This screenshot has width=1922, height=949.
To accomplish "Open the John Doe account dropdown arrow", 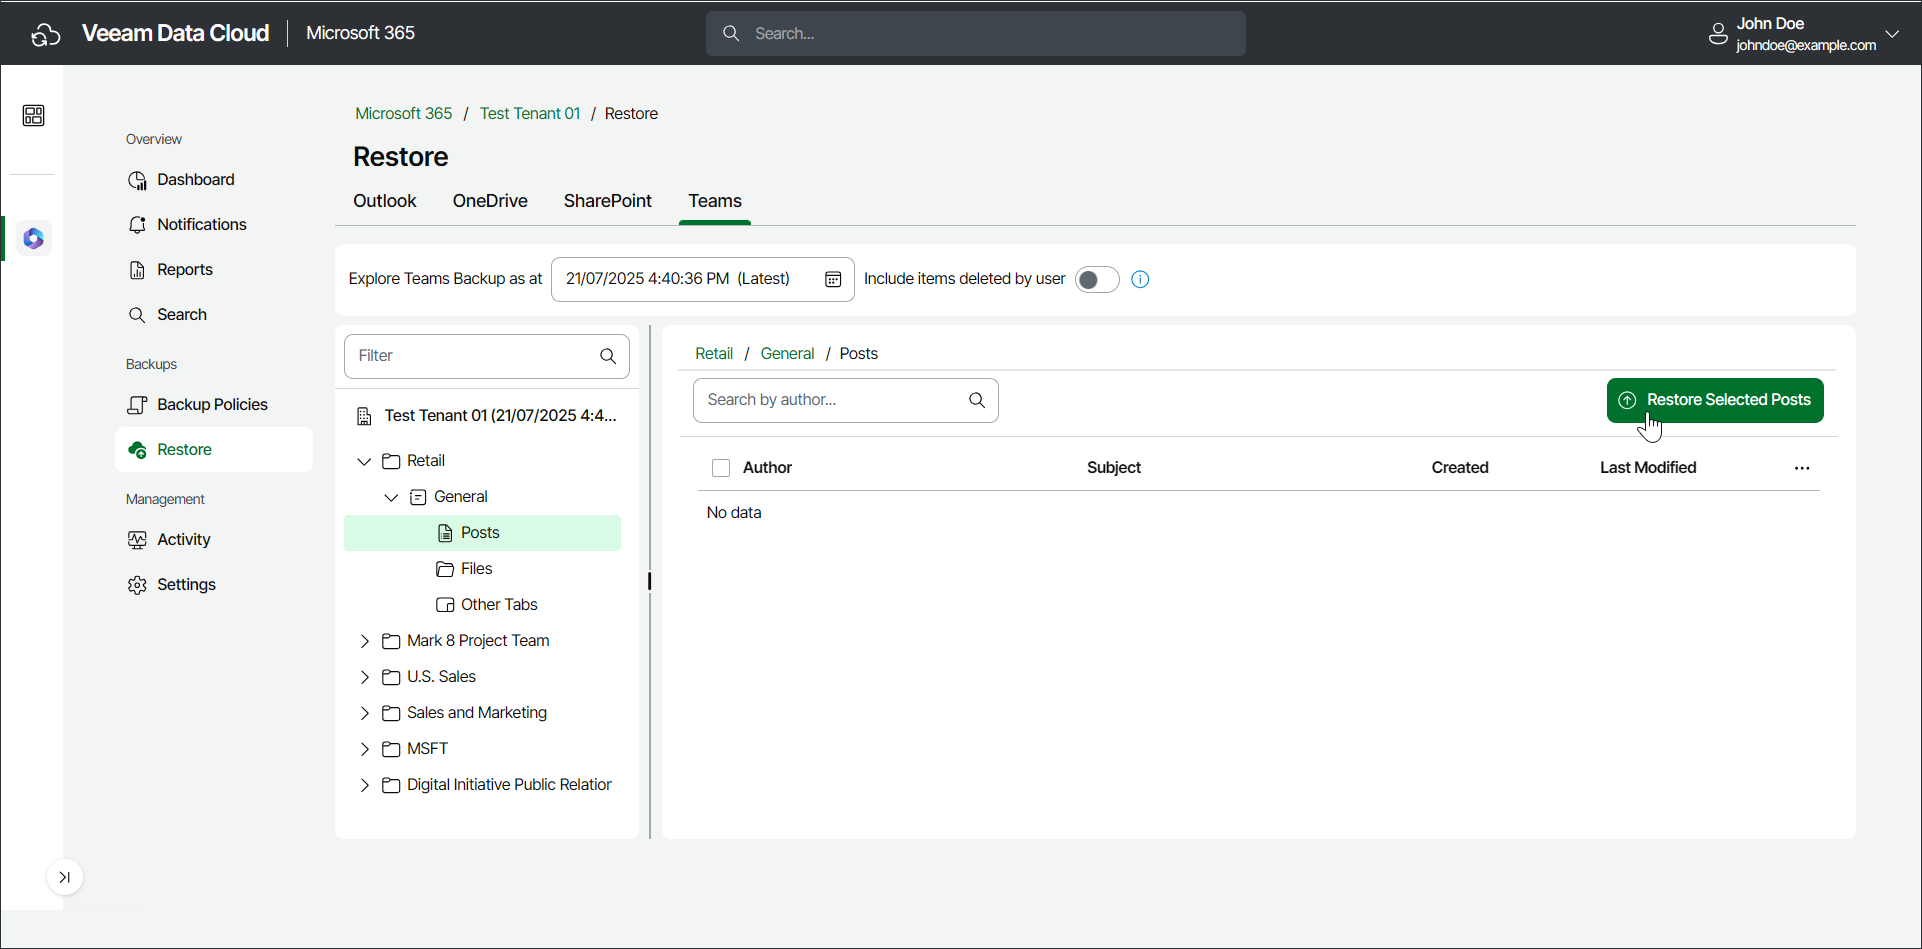I will click(1892, 34).
